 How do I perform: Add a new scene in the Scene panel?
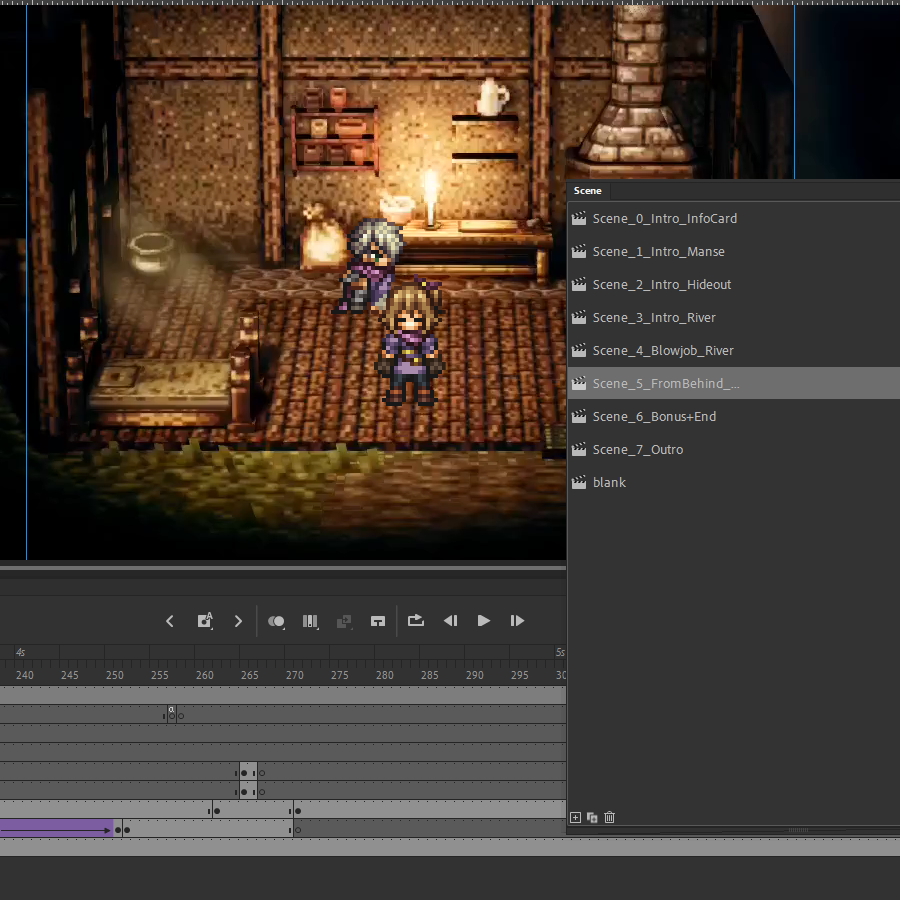point(575,817)
